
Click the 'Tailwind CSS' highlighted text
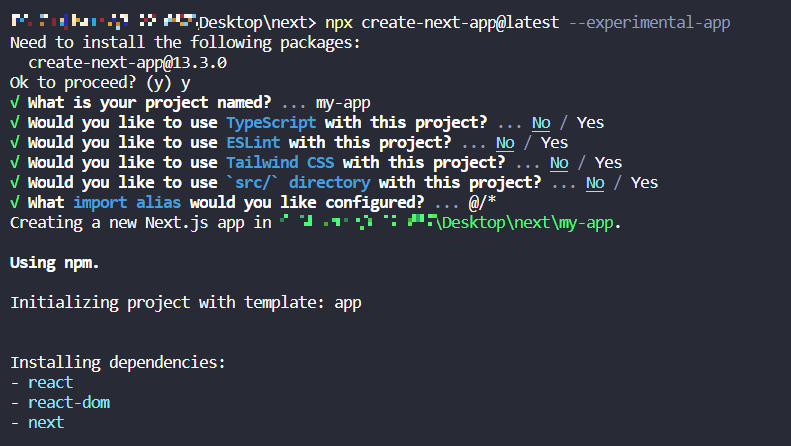280,162
